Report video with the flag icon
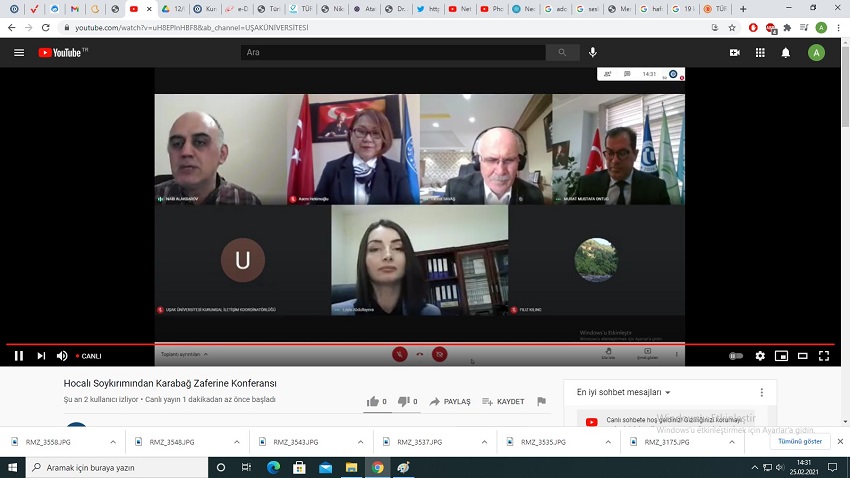This screenshot has width=850, height=478. coord(541,401)
